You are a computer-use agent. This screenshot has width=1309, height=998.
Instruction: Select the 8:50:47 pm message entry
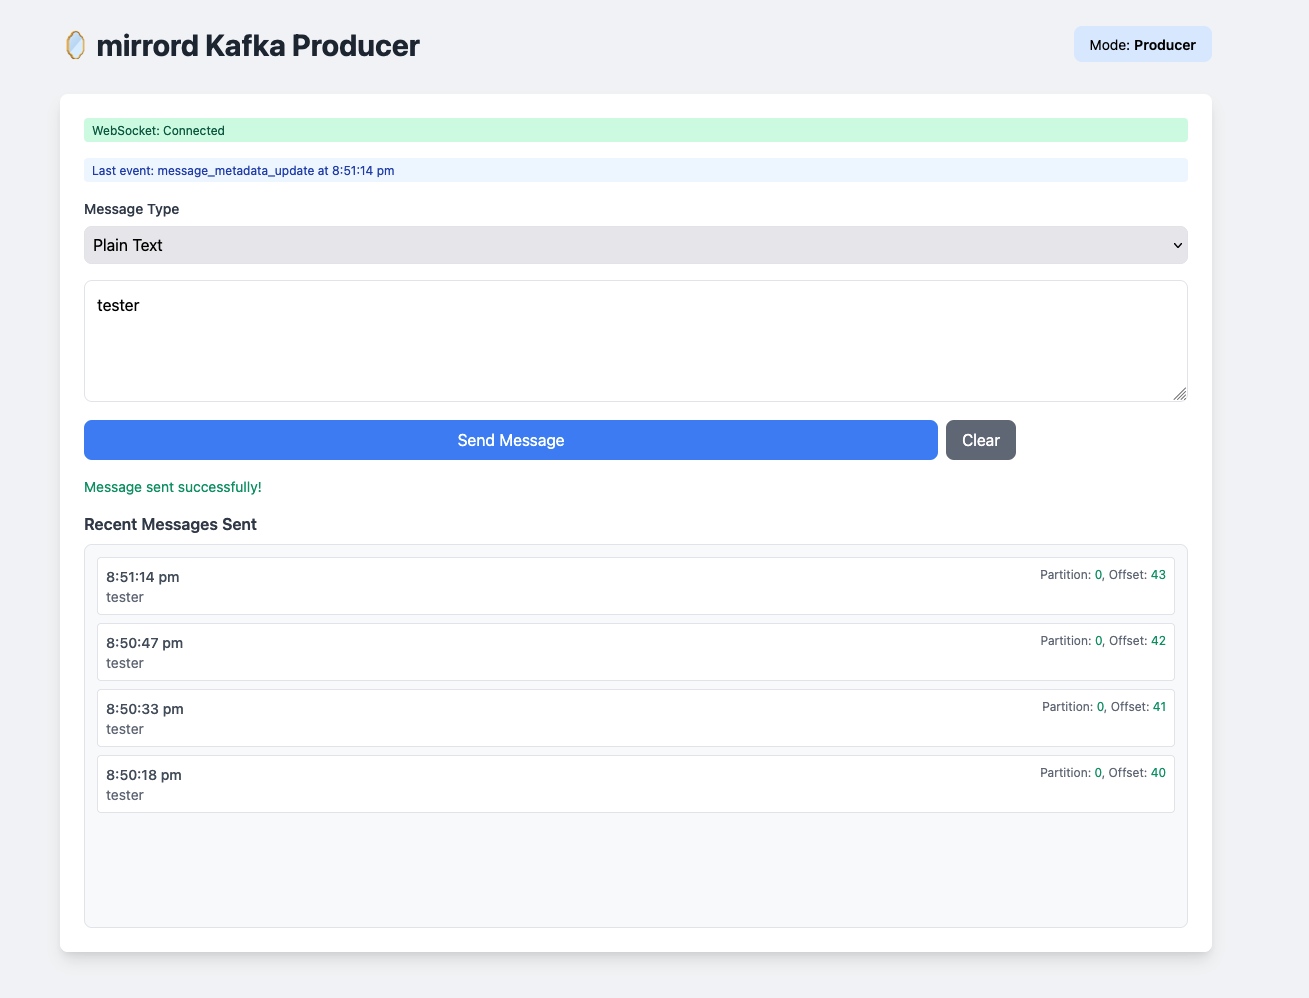[635, 652]
